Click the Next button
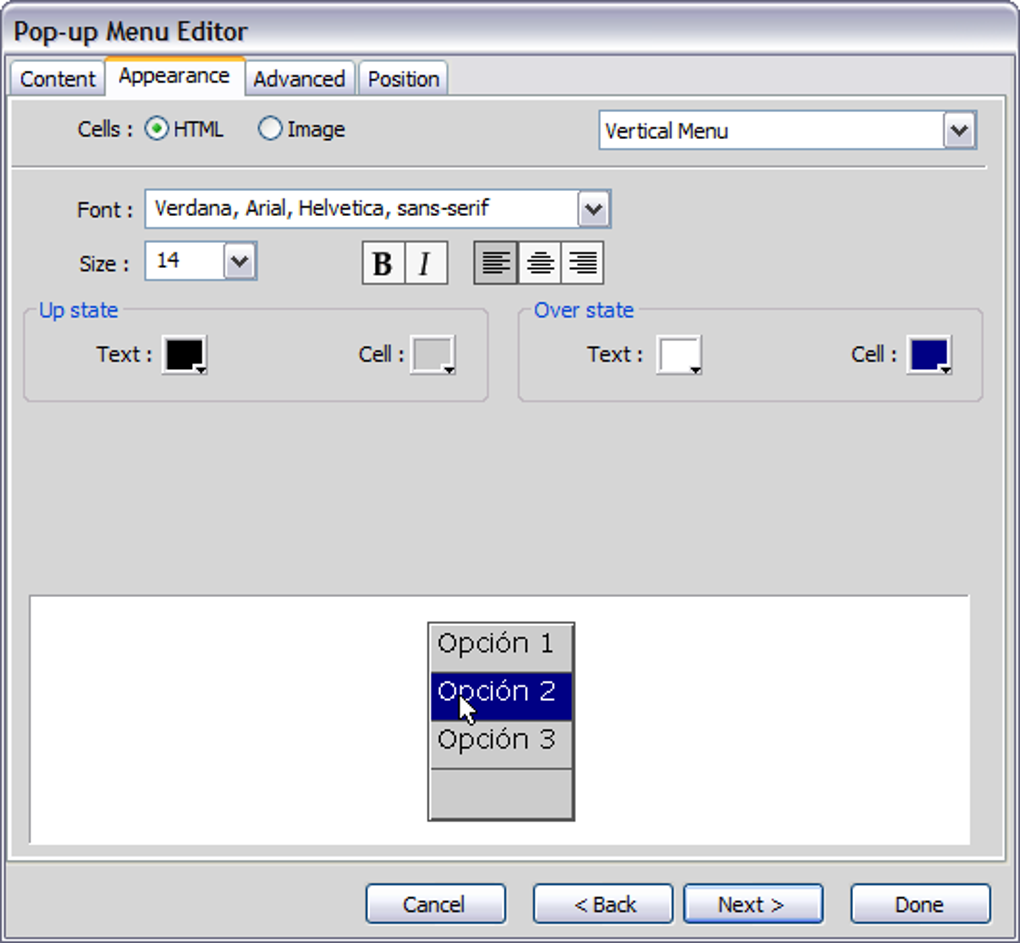The width and height of the screenshot is (1020, 943). tap(753, 904)
